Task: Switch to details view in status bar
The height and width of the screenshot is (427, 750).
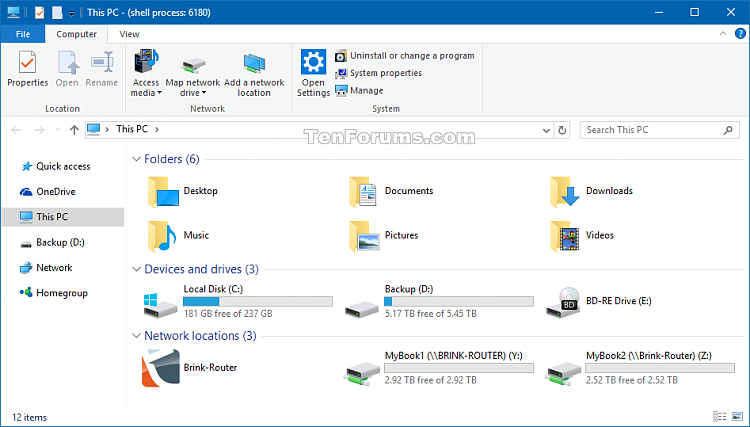Action: pos(719,417)
